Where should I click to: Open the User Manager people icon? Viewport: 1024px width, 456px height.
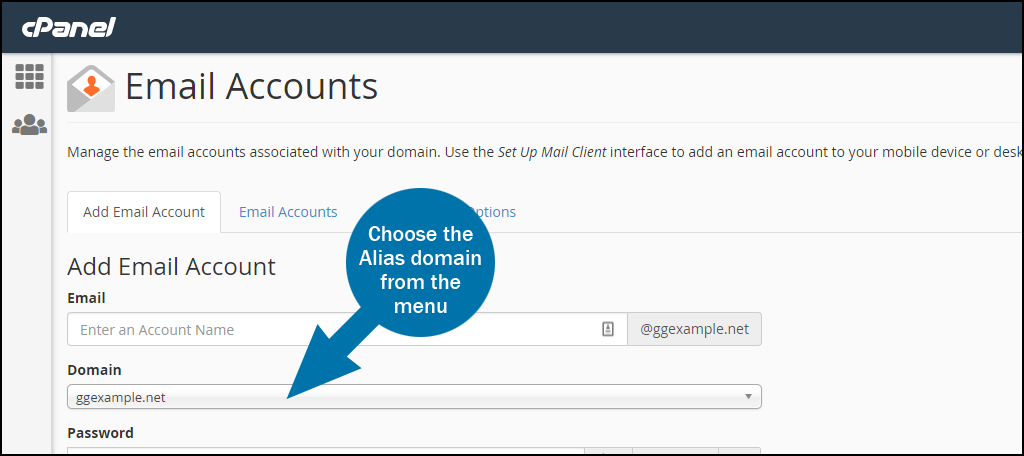29,125
